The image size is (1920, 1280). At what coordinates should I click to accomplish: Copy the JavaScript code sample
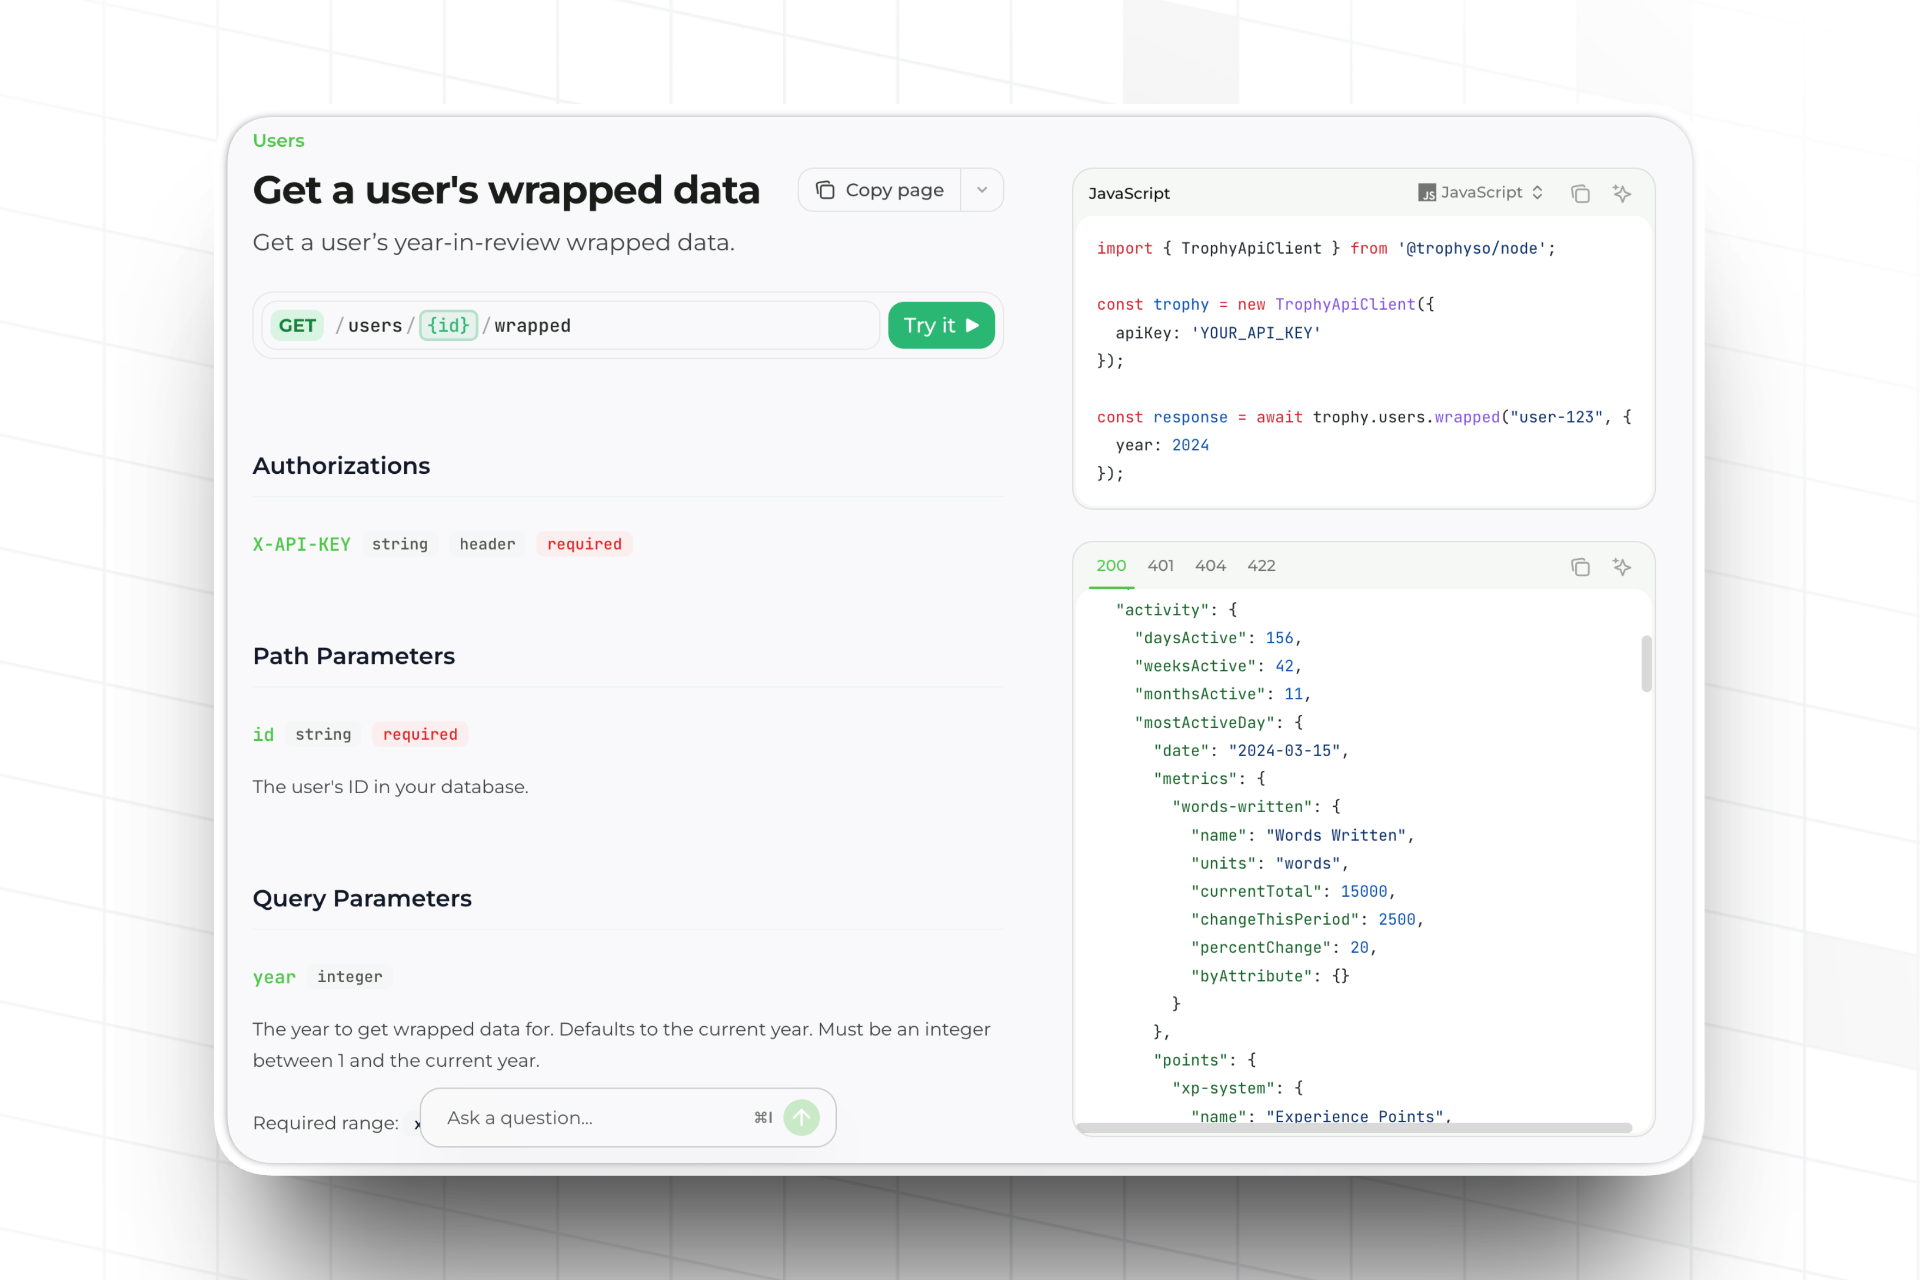tap(1580, 193)
